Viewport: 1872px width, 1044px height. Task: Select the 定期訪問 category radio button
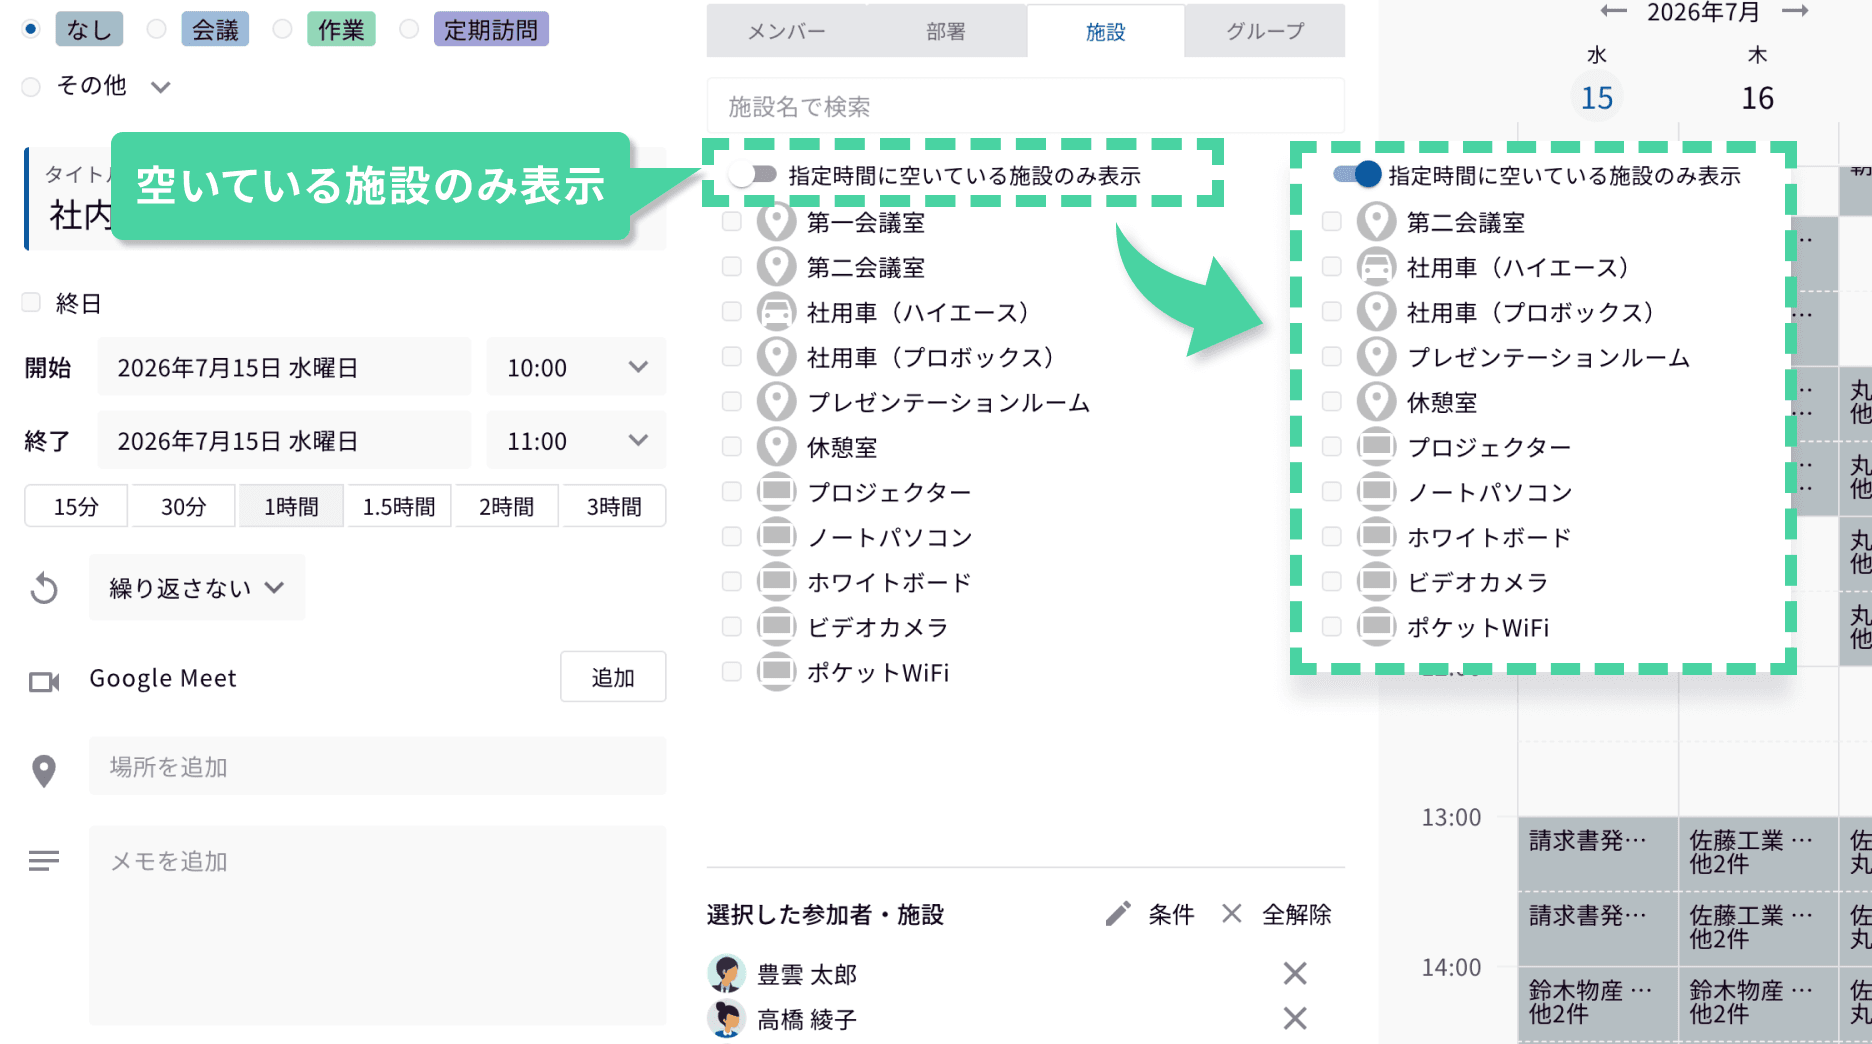pyautogui.click(x=408, y=29)
